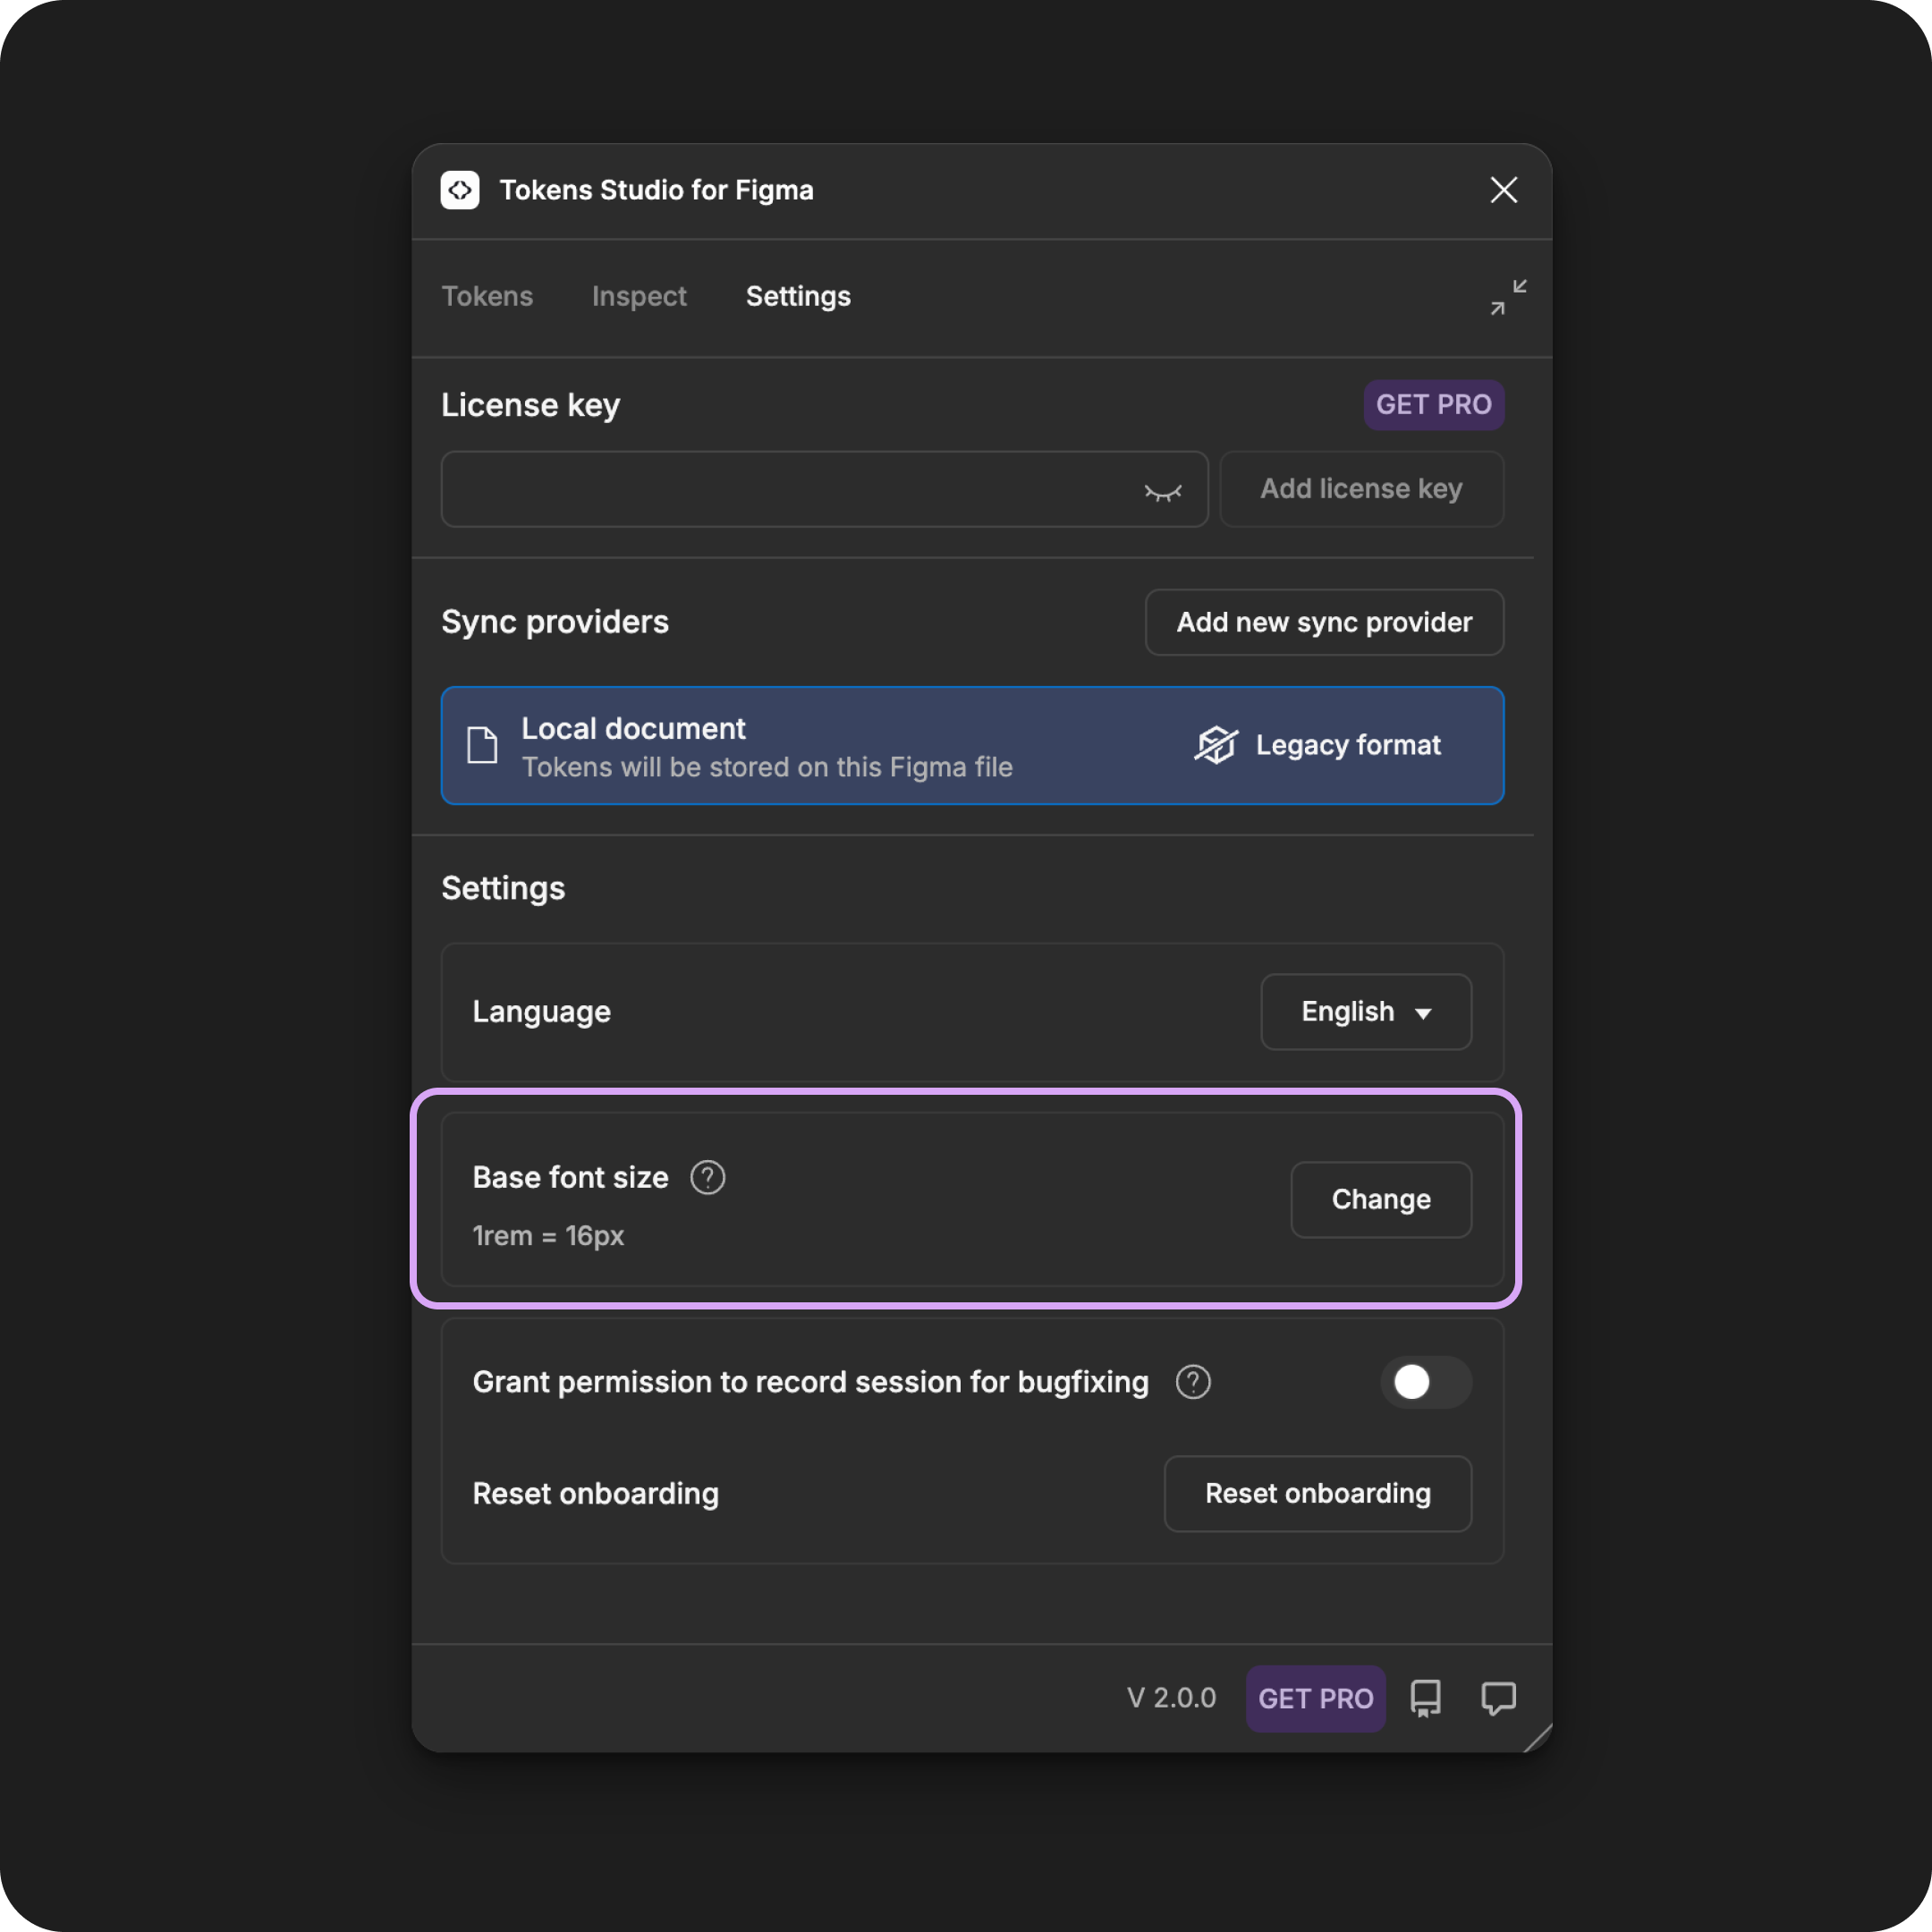The image size is (1932, 1932).
Task: Click the Tokens Studio logo icon
Action: [460, 190]
